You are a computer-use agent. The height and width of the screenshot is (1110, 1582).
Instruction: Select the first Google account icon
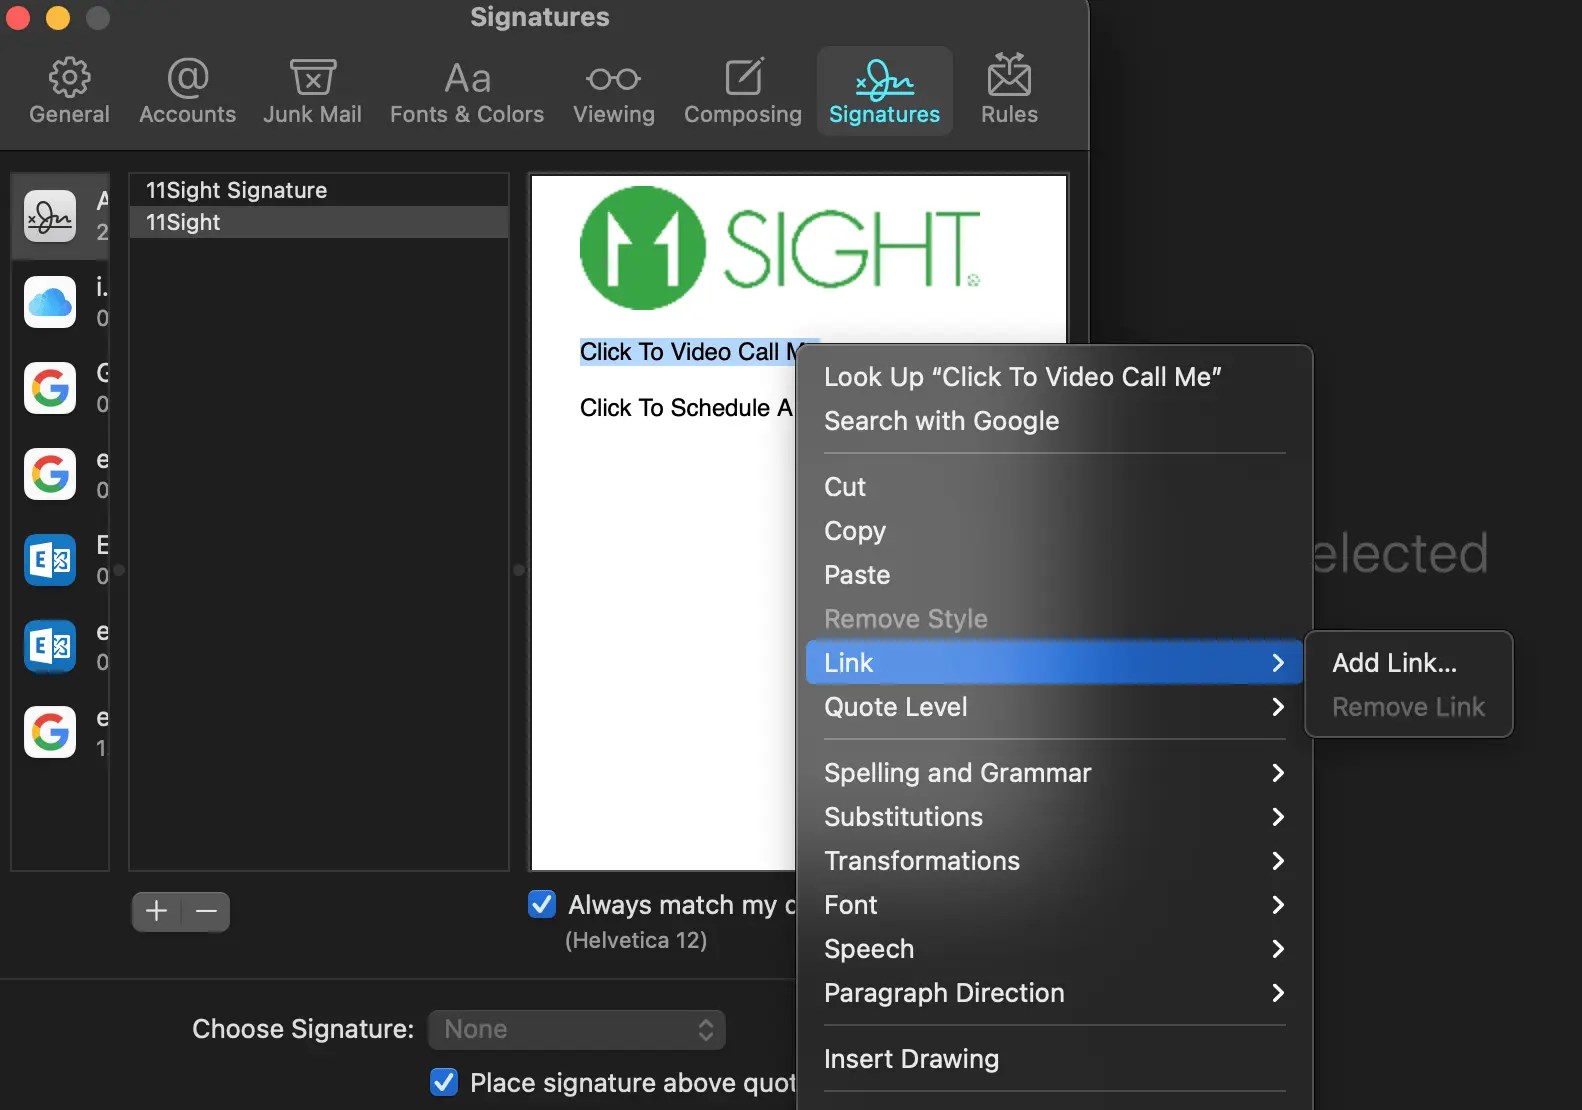[50, 388]
